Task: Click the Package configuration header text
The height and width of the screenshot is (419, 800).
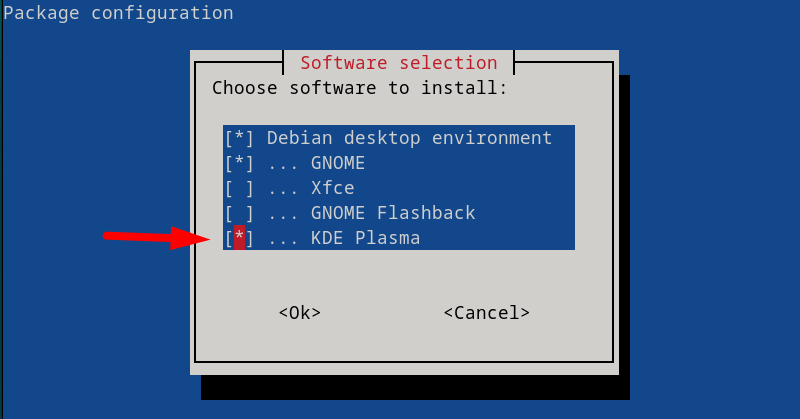Action: click(118, 13)
